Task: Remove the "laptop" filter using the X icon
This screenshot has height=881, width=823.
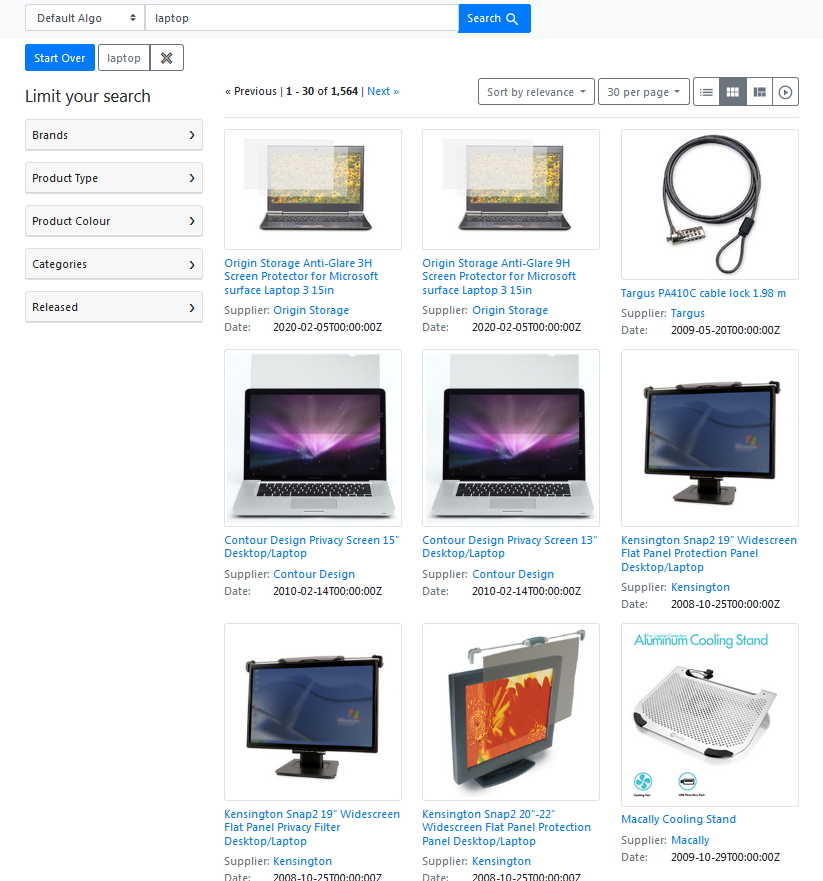Action: (166, 57)
